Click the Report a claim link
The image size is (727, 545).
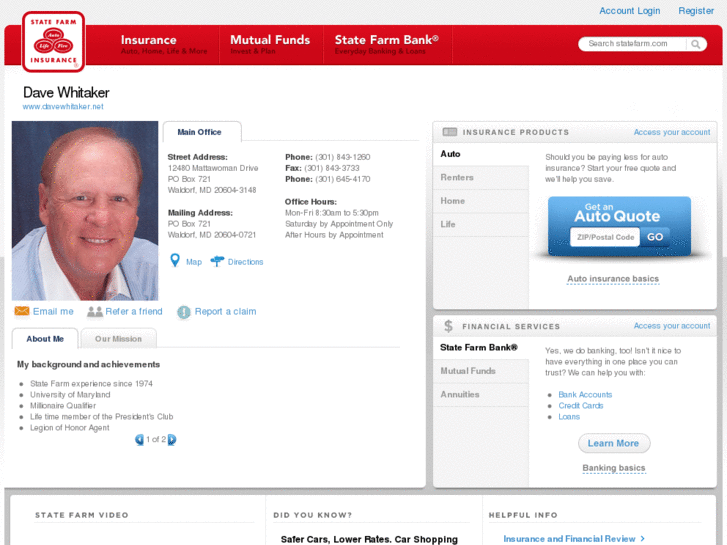coord(225,311)
